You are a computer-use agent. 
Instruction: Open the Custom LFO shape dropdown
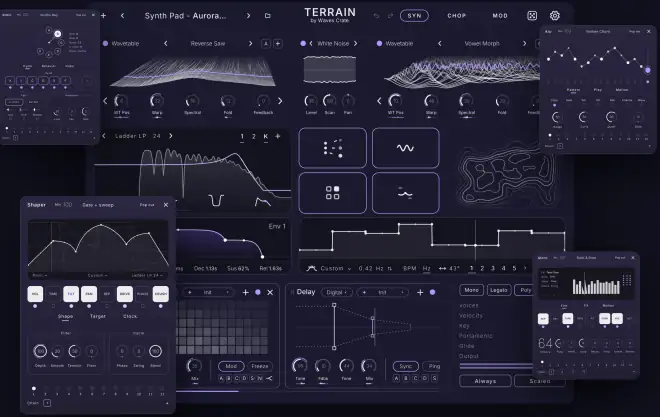pyautogui.click(x=336, y=268)
